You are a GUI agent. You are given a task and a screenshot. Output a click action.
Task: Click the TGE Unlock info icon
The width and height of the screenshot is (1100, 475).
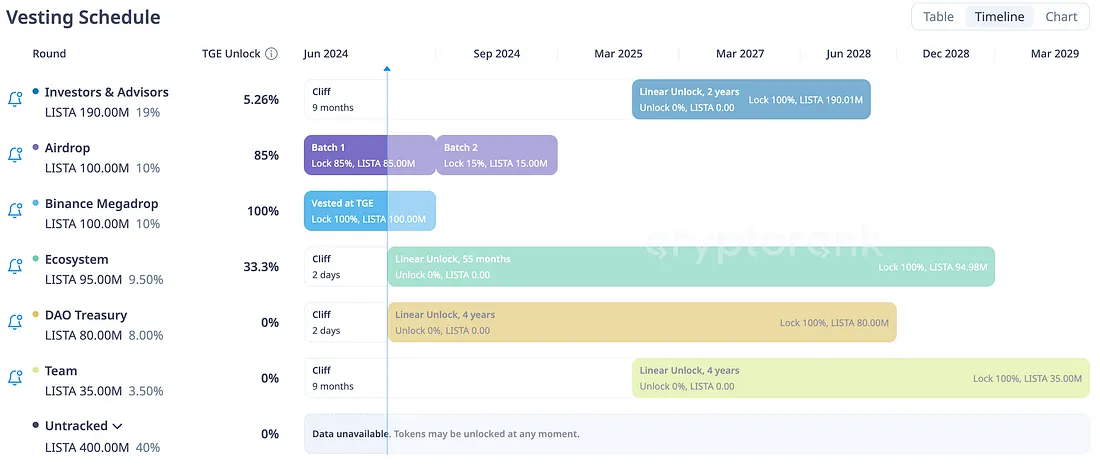[x=271, y=54]
